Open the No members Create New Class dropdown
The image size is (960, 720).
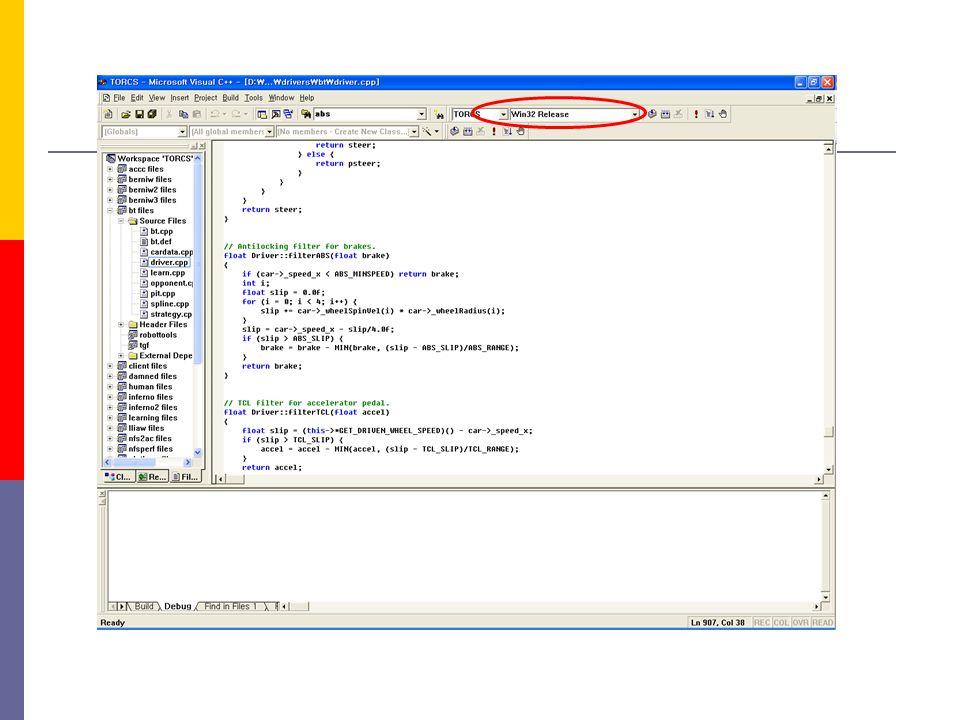(x=414, y=132)
